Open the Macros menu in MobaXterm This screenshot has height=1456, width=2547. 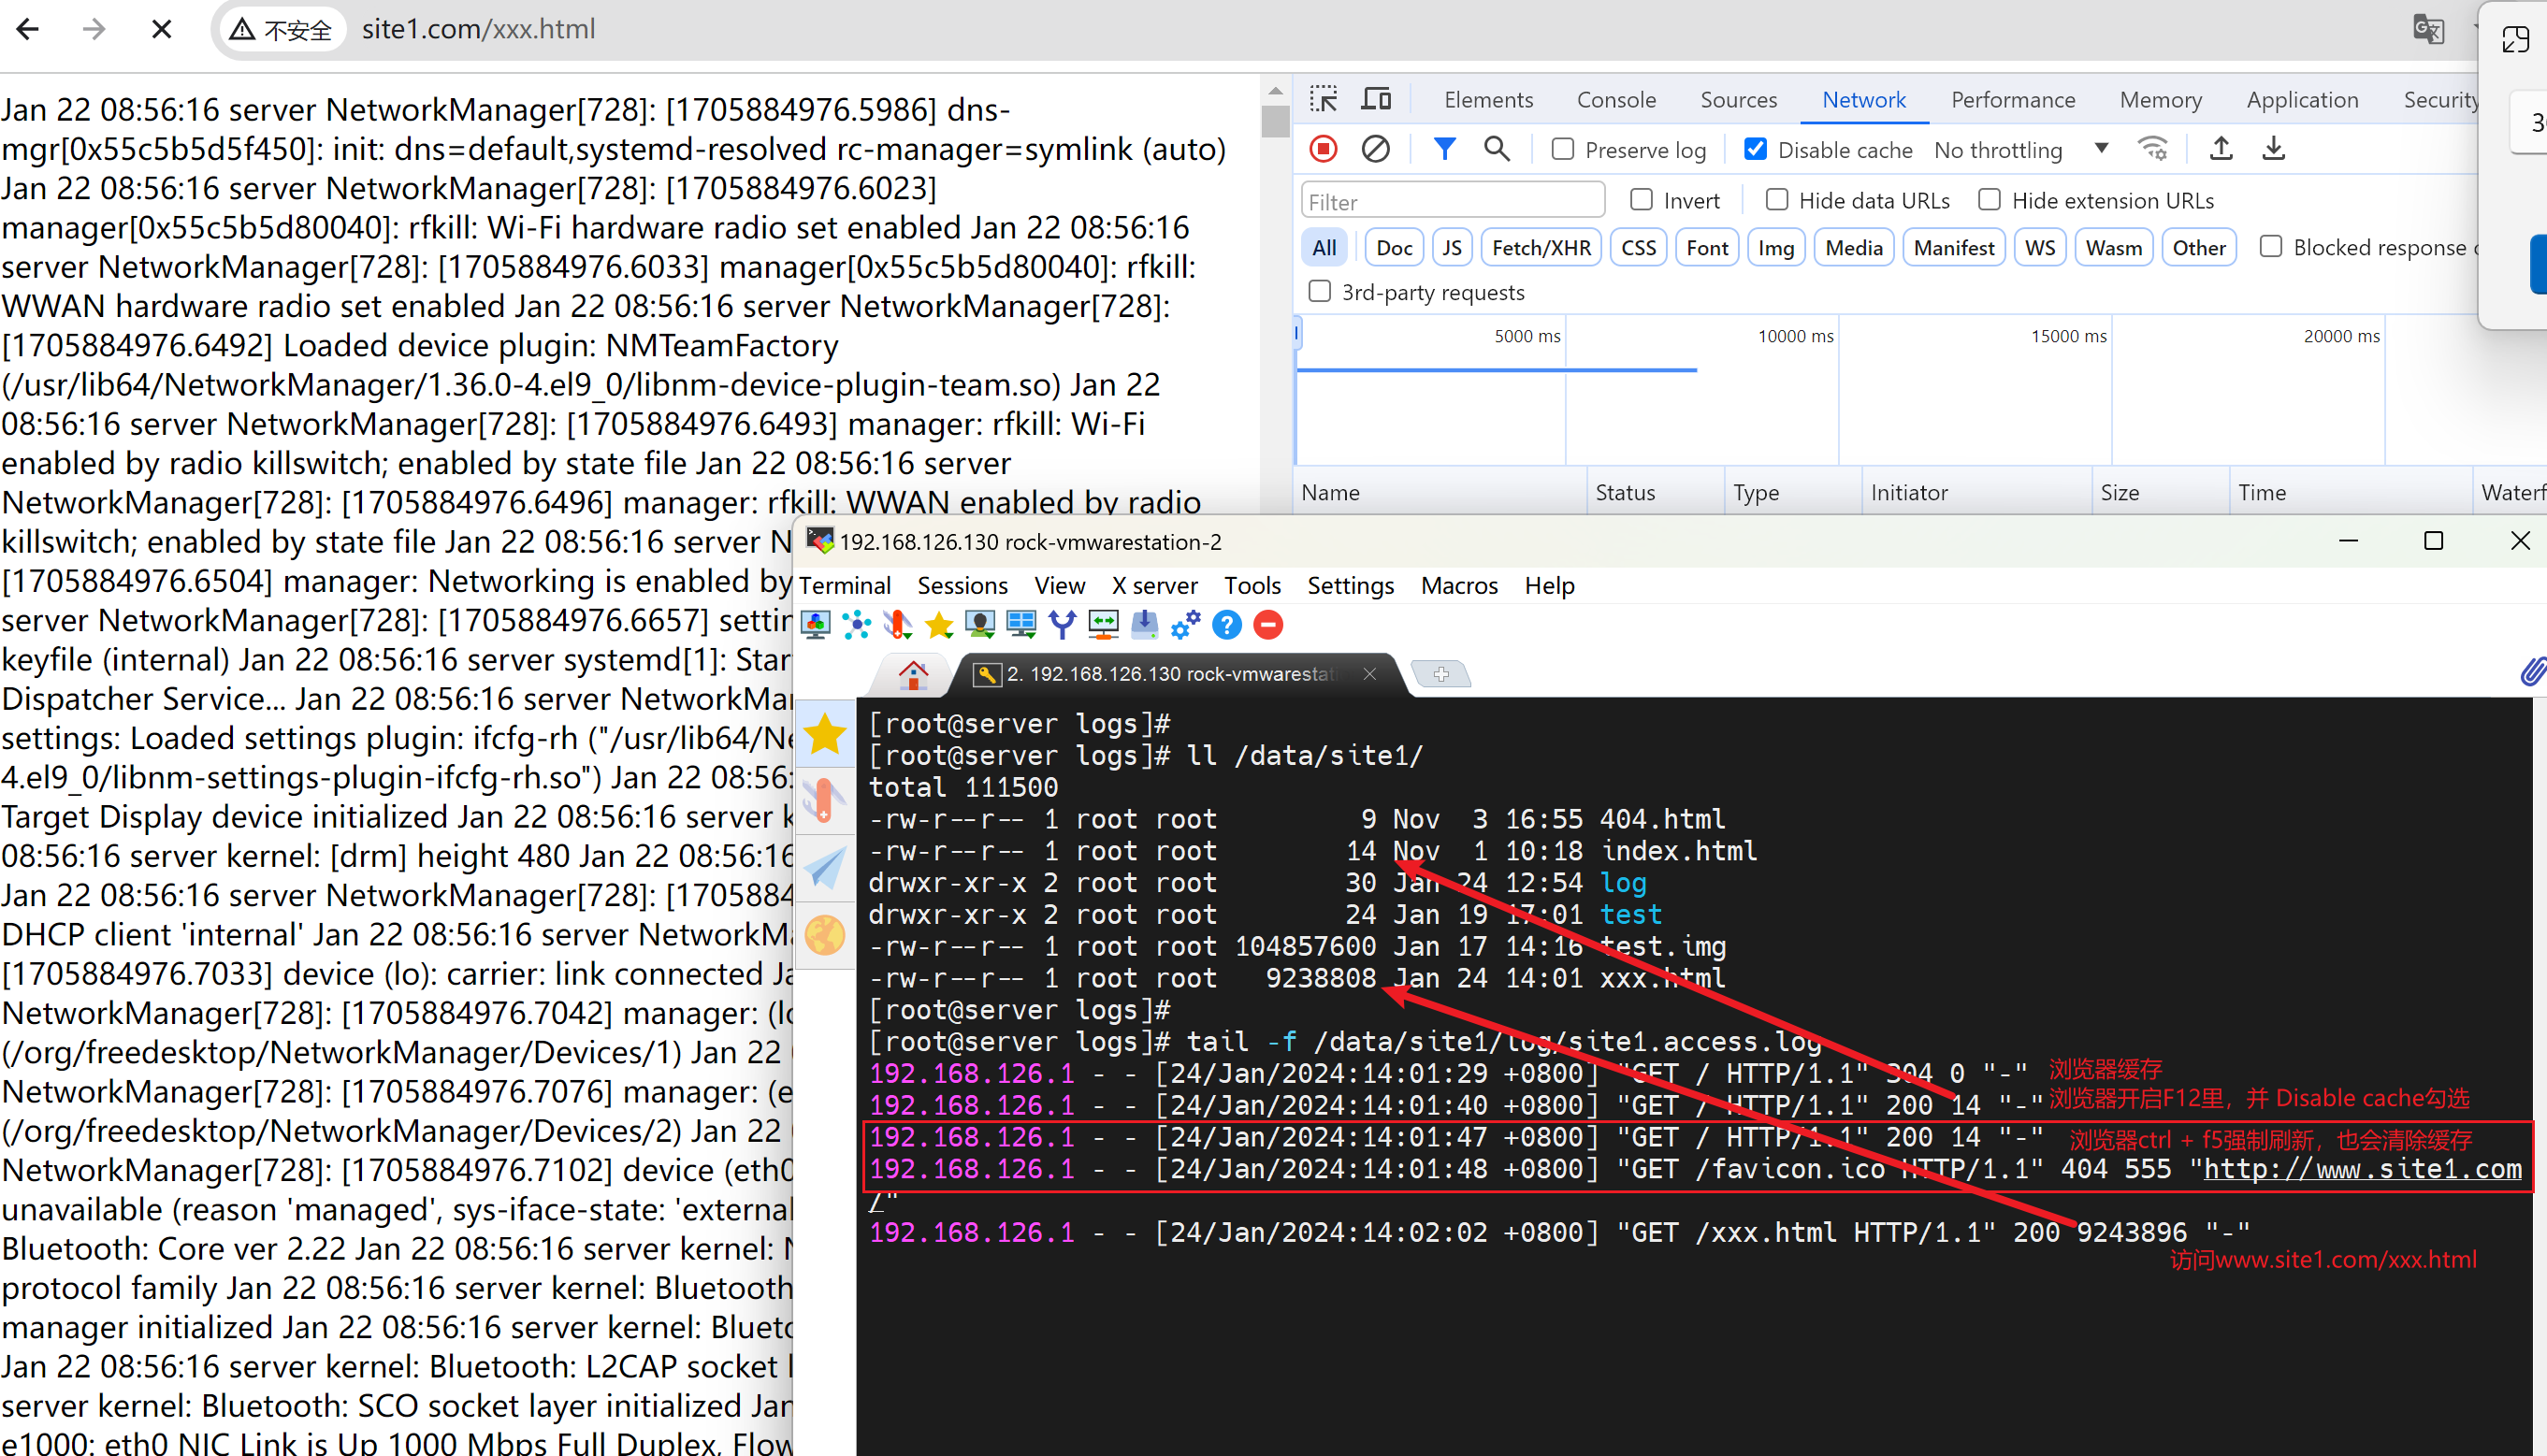1458,585
